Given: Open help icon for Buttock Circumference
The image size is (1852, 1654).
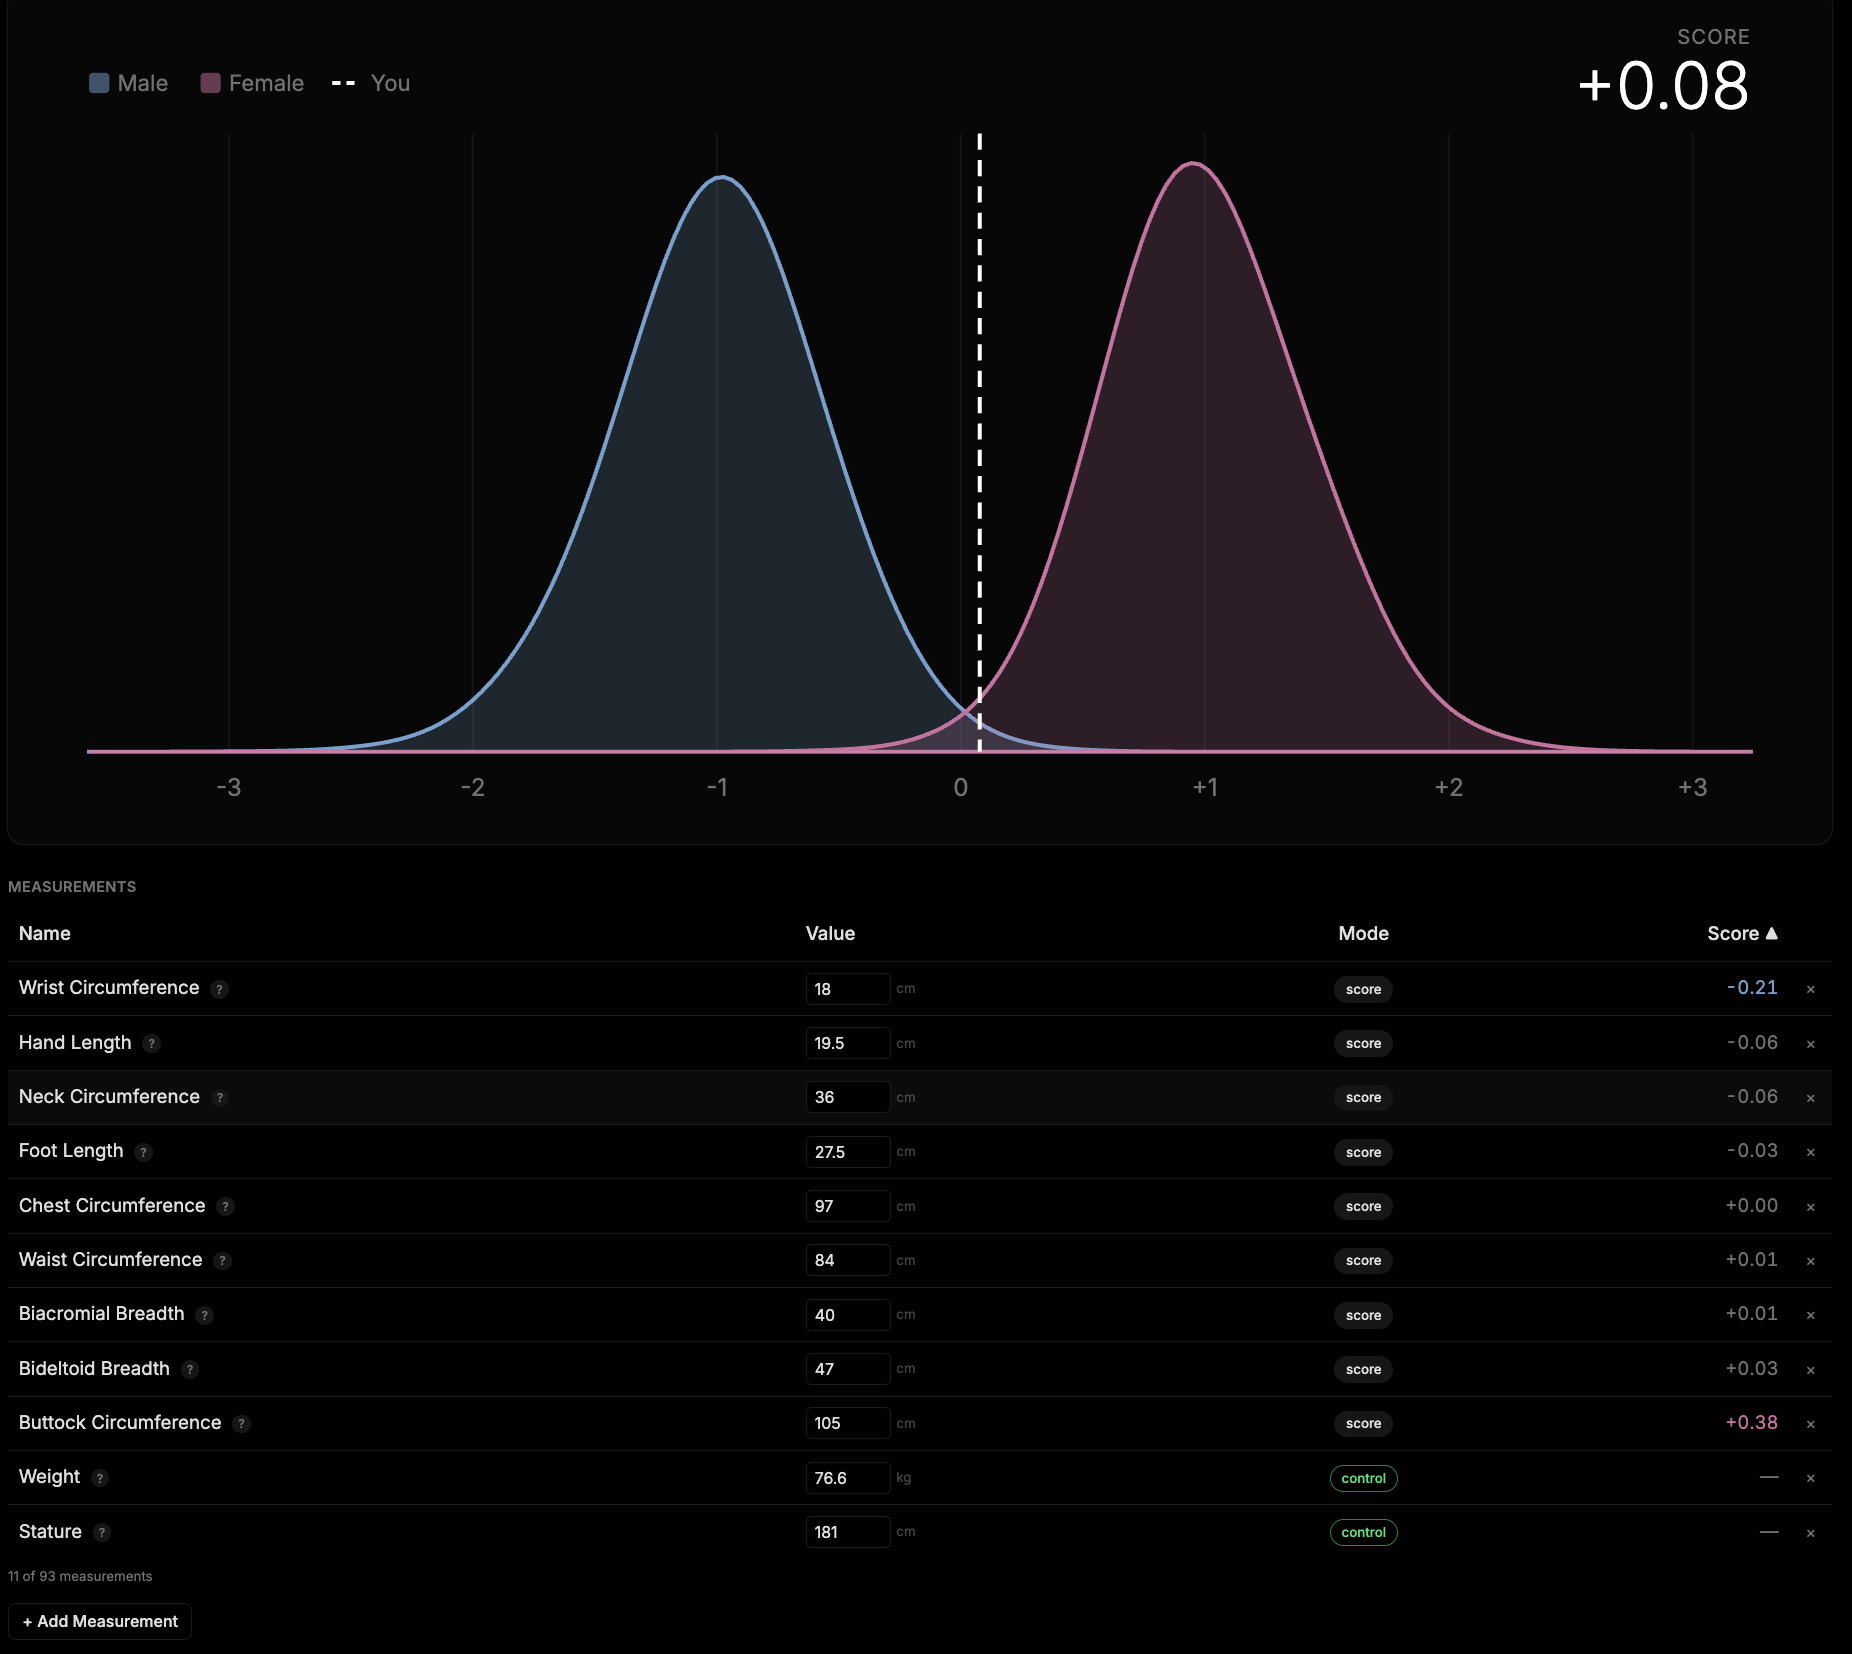Looking at the screenshot, I should click(241, 1424).
